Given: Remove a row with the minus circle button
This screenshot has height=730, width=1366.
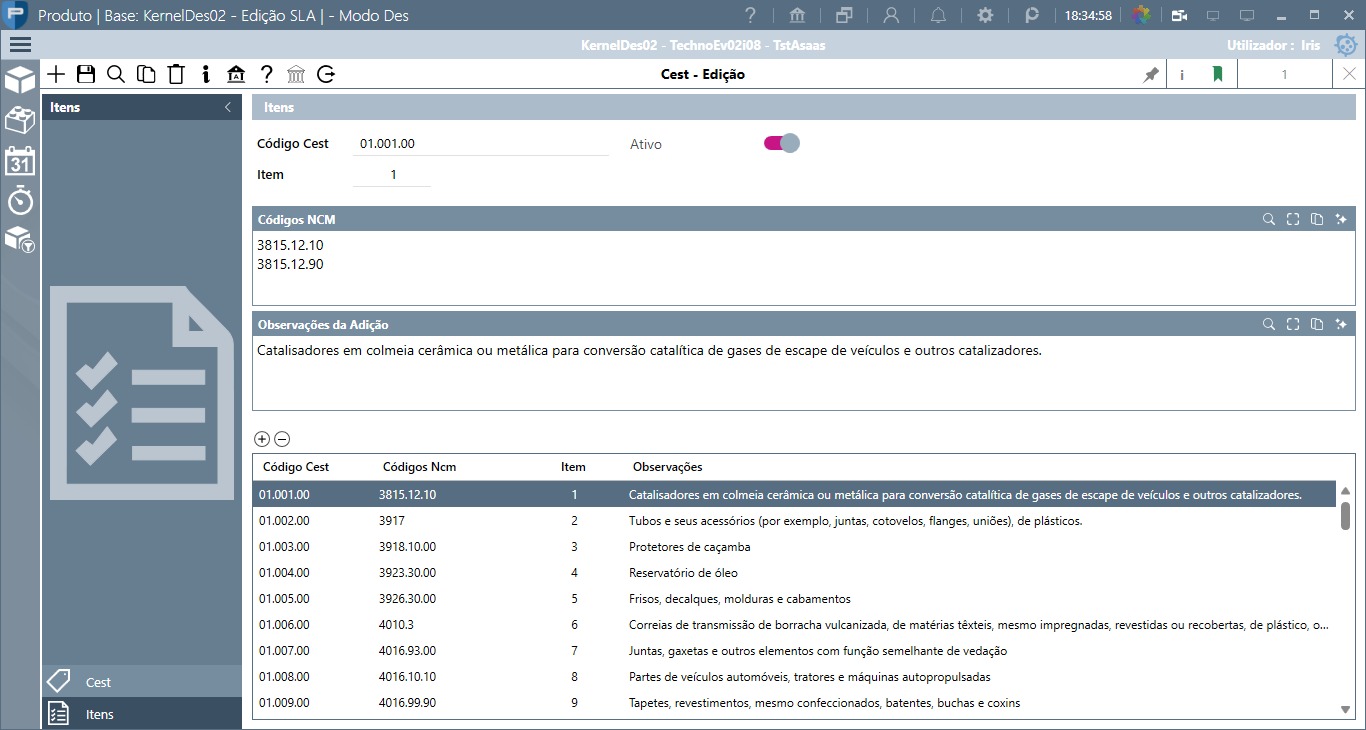Looking at the screenshot, I should [282, 439].
